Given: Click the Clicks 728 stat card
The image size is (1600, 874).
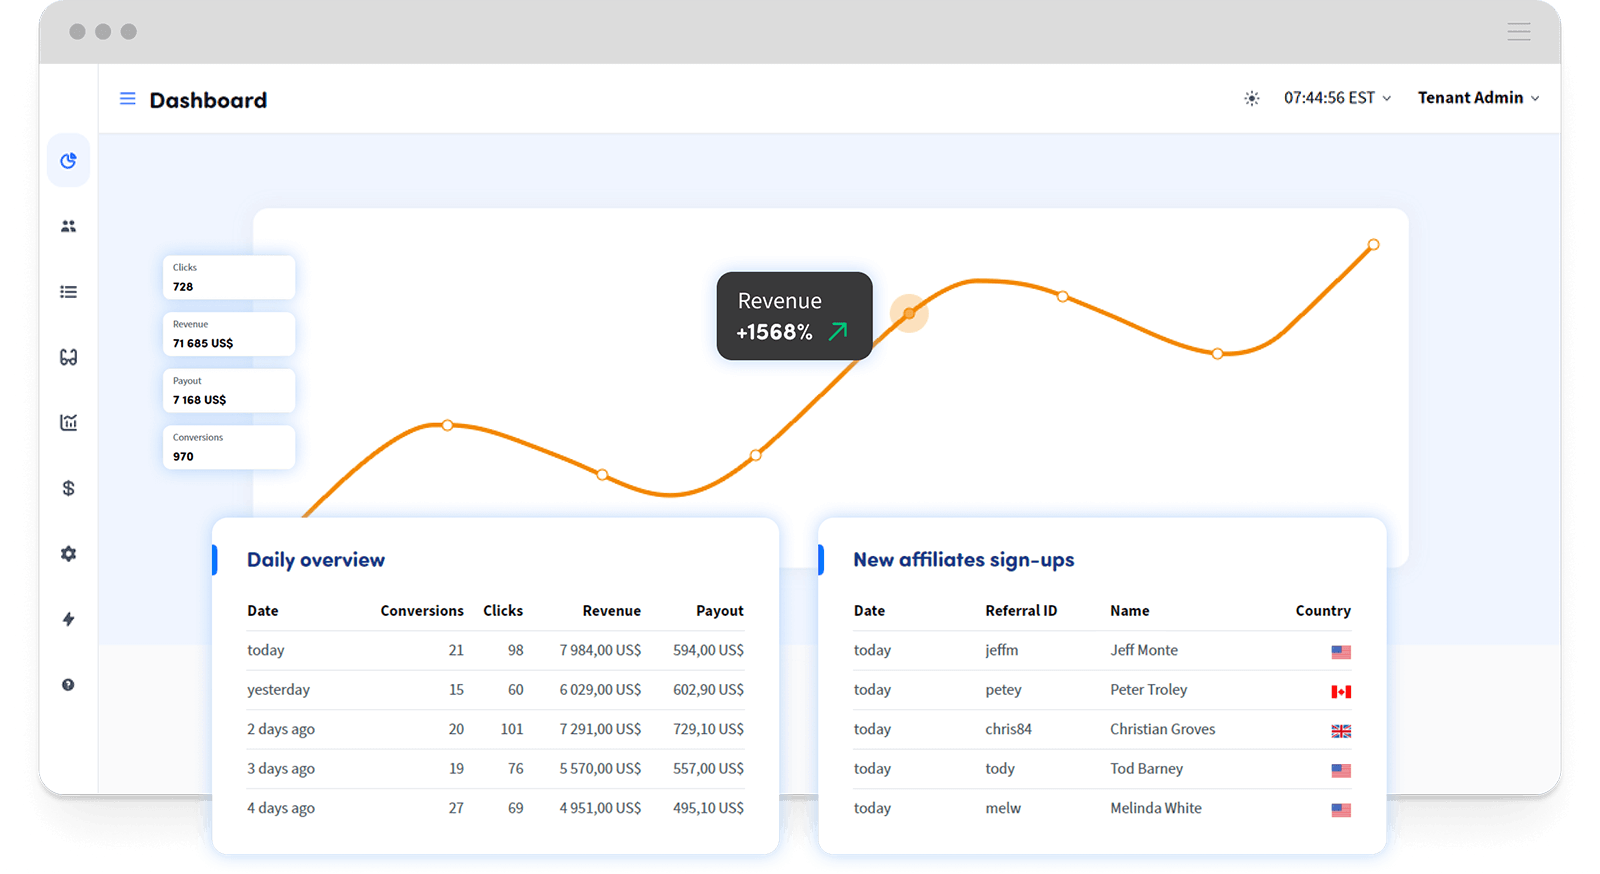Looking at the screenshot, I should click(229, 277).
